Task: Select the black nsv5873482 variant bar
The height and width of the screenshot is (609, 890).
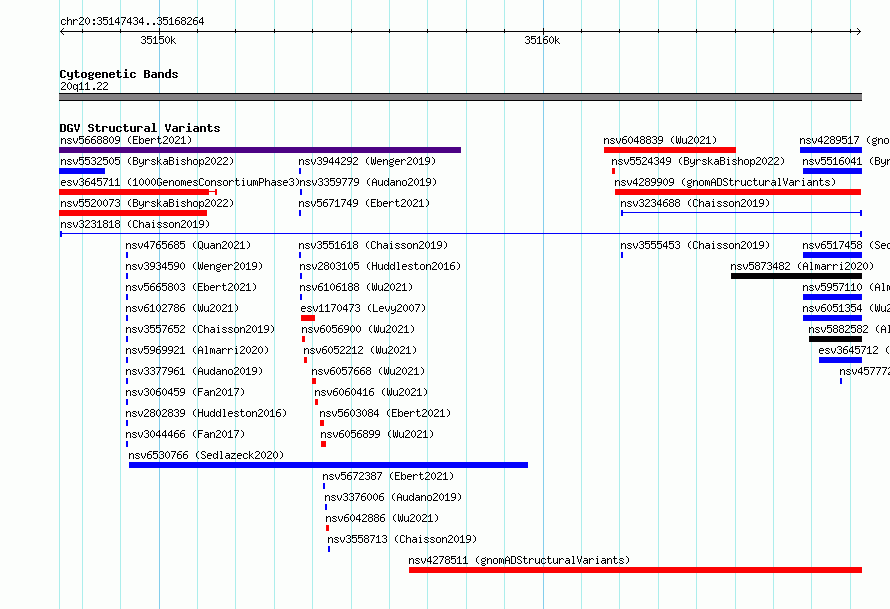Action: coord(796,276)
